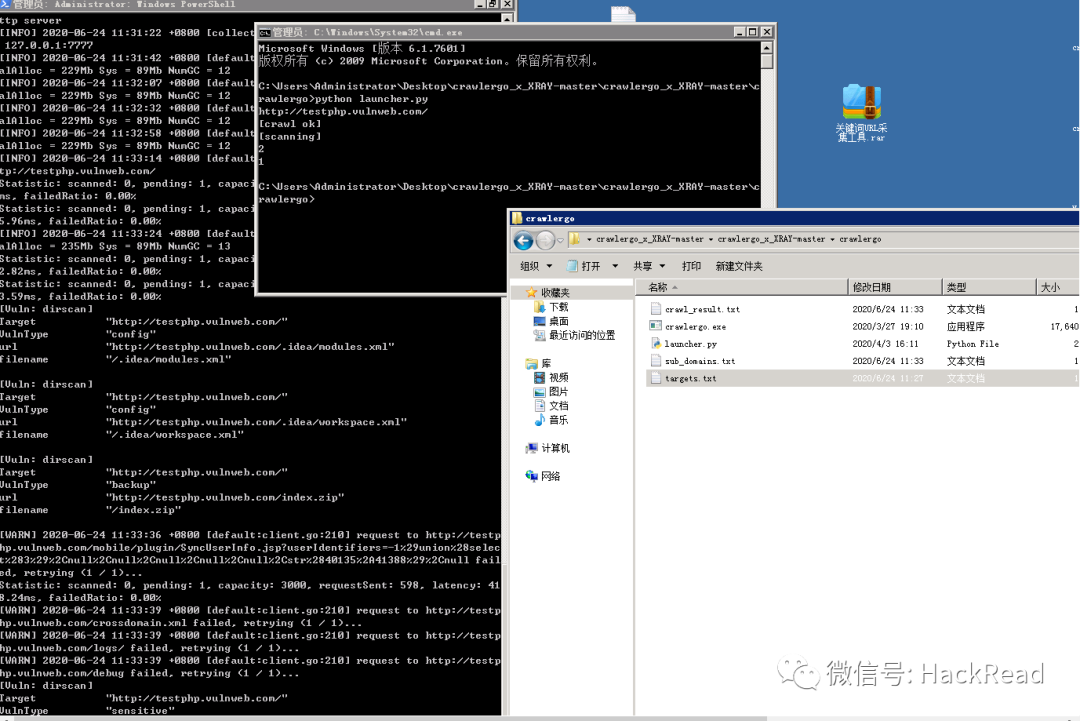Select crawl_result.txt file

pos(702,310)
